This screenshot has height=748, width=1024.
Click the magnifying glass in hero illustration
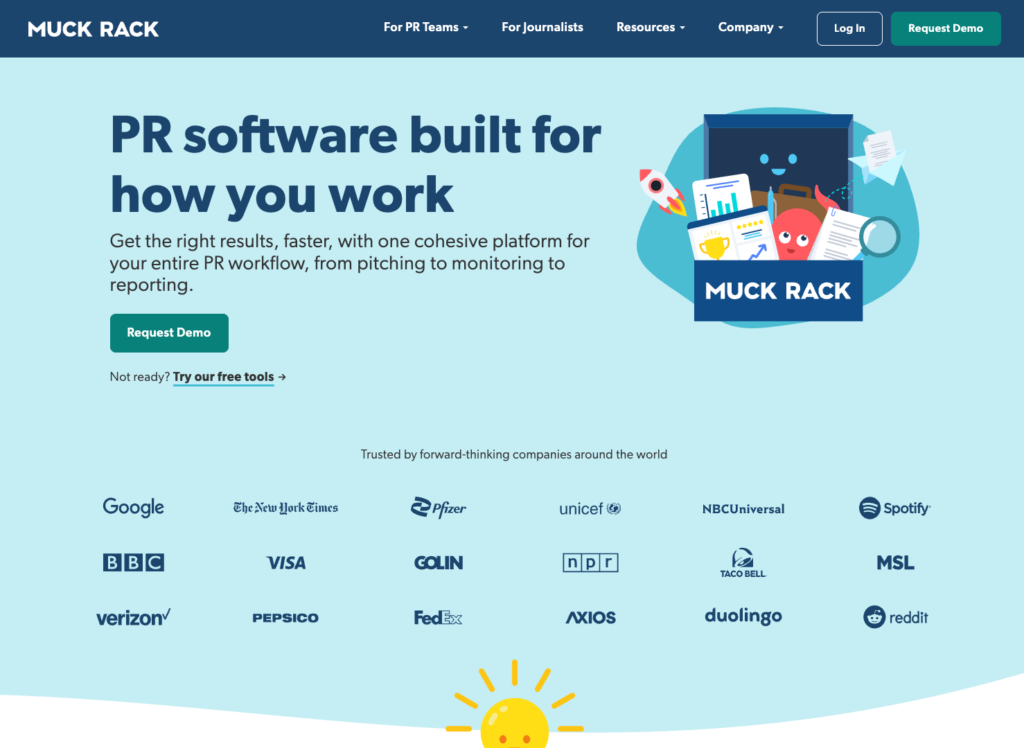pyautogui.click(x=878, y=238)
